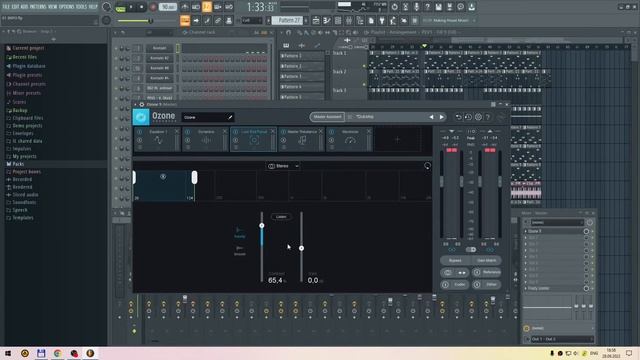Click the microphone audio recording icon
The height and width of the screenshot is (360, 640).
coord(416,7)
